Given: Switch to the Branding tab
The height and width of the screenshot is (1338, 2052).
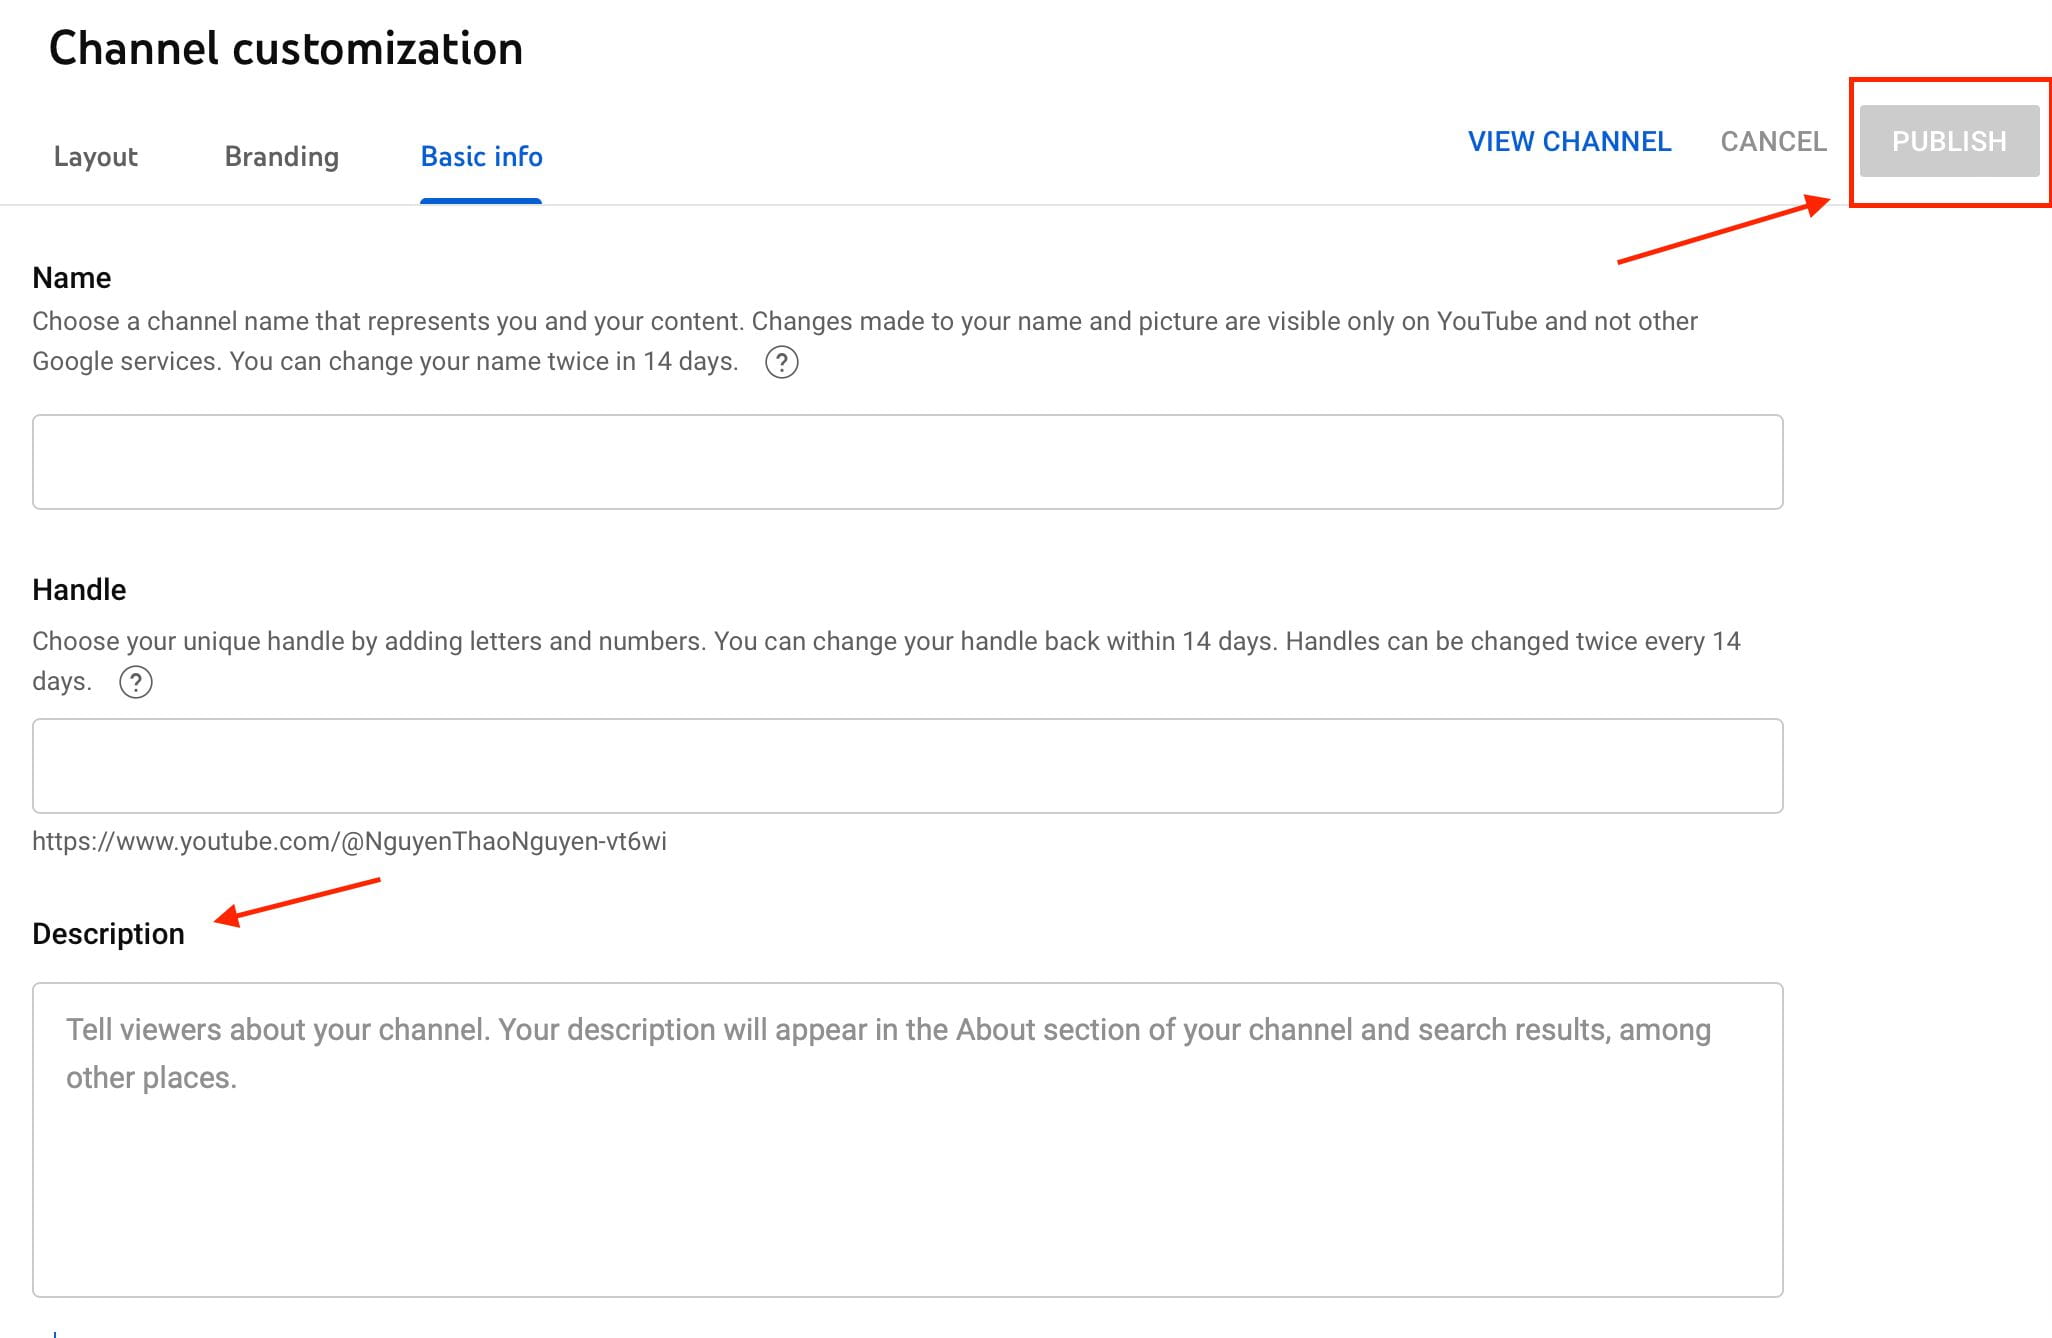Looking at the screenshot, I should 282,157.
